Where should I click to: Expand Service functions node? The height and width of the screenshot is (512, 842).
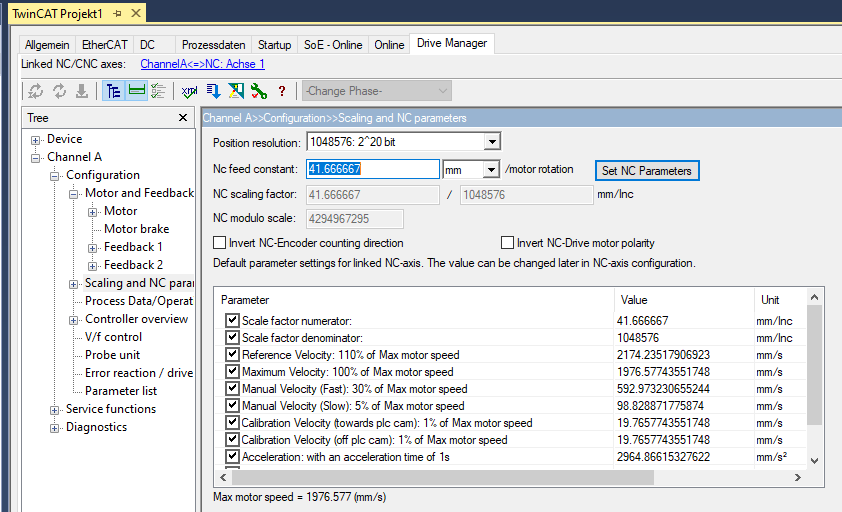pos(54,410)
